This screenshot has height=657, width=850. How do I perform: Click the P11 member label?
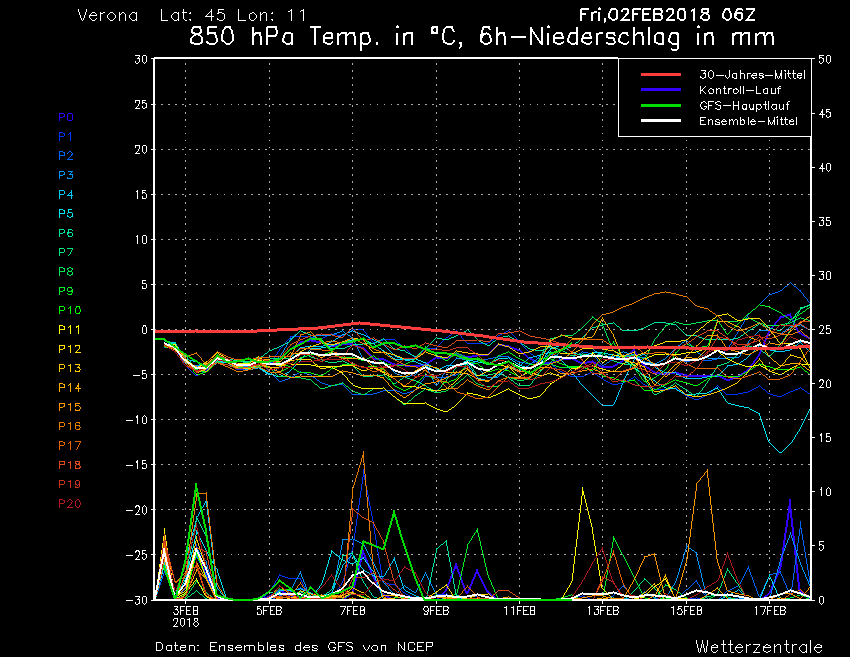pyautogui.click(x=69, y=330)
